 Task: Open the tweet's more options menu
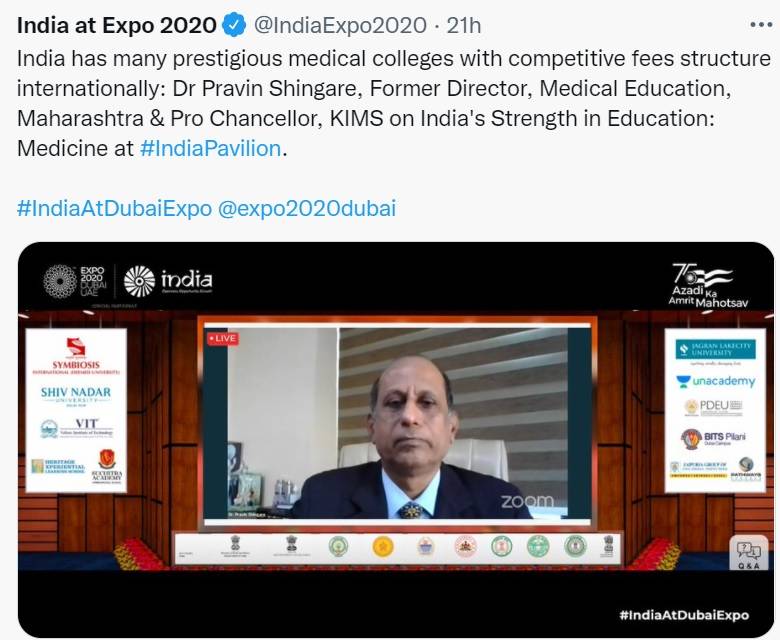click(761, 25)
